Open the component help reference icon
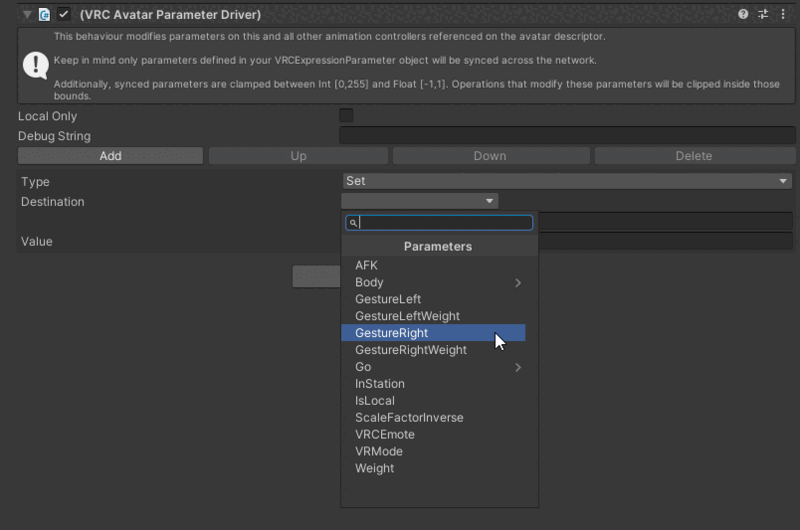The height and width of the screenshot is (530, 800). (x=743, y=14)
